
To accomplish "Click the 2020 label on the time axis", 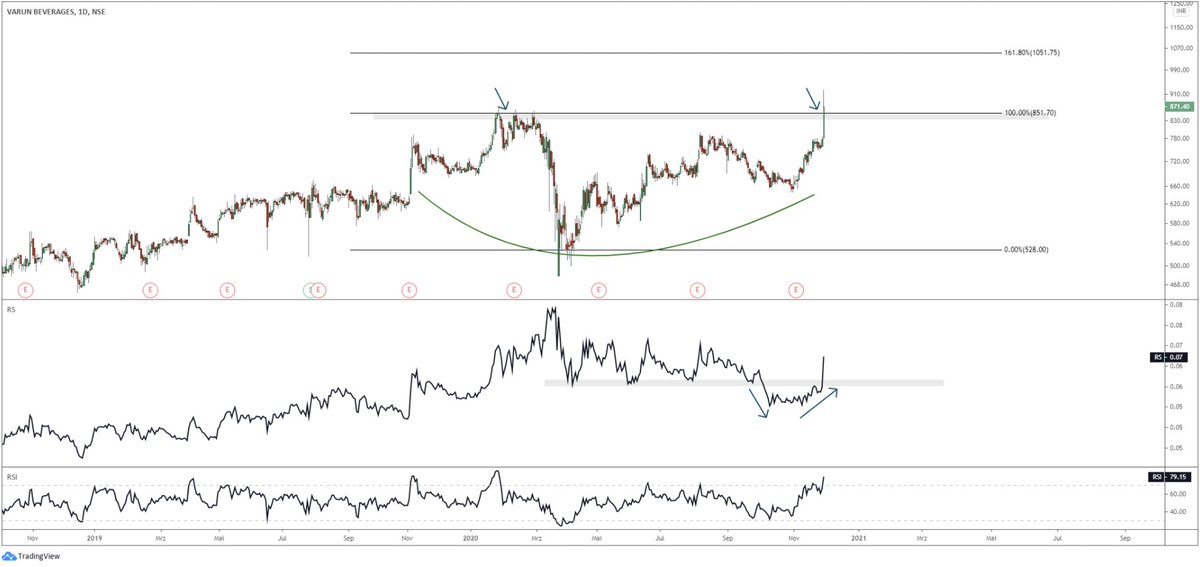I will (469, 537).
